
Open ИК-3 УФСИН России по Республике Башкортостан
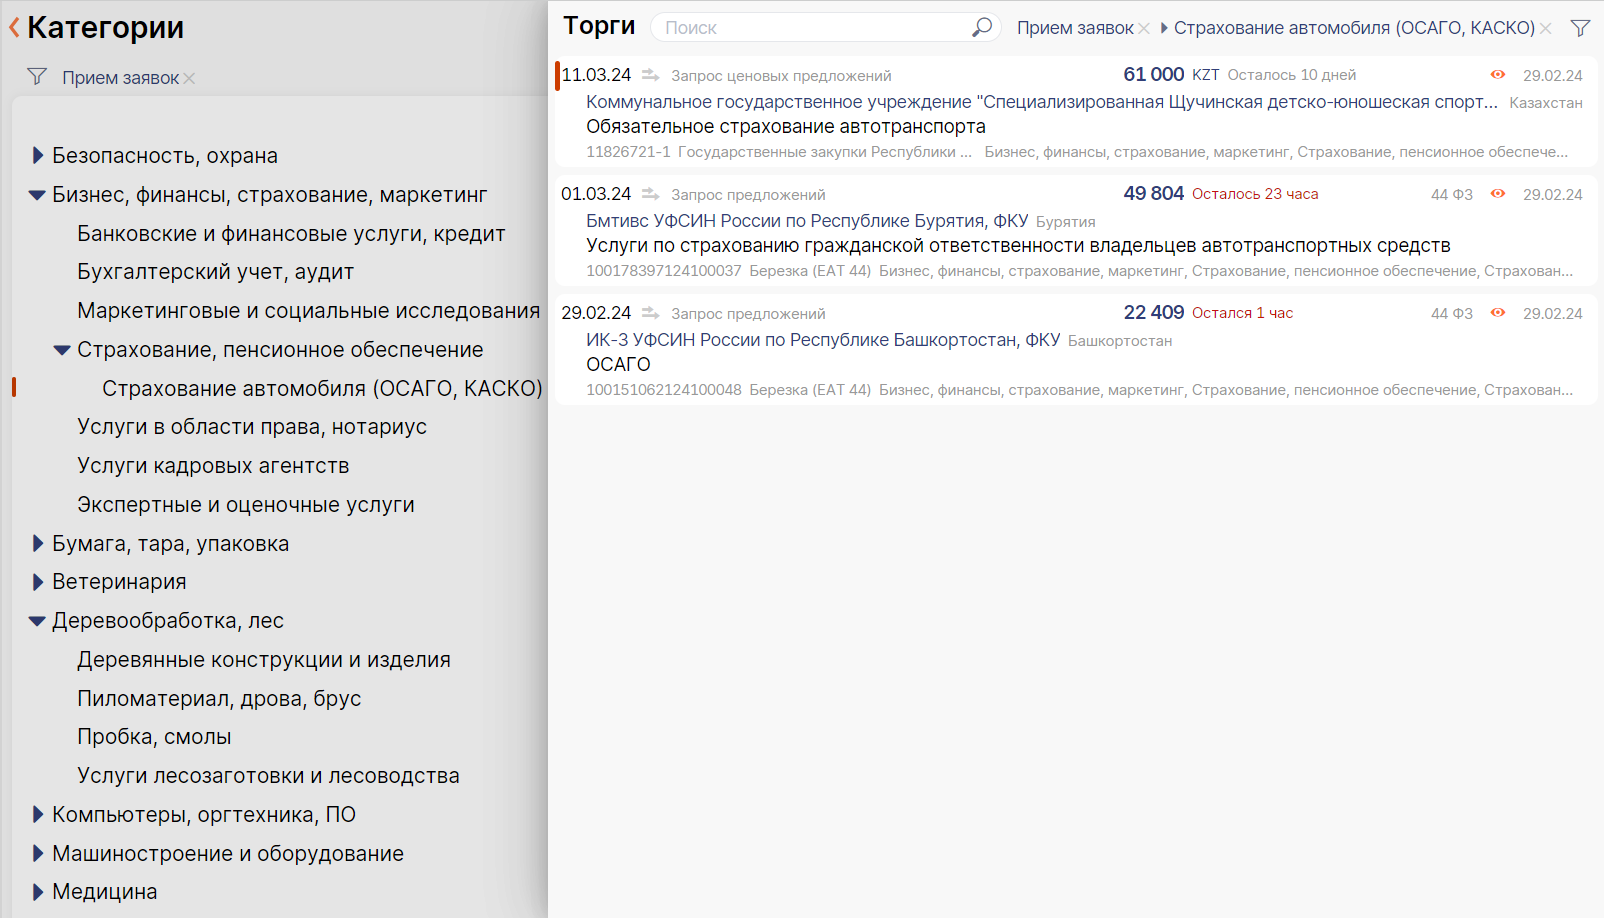823,340
